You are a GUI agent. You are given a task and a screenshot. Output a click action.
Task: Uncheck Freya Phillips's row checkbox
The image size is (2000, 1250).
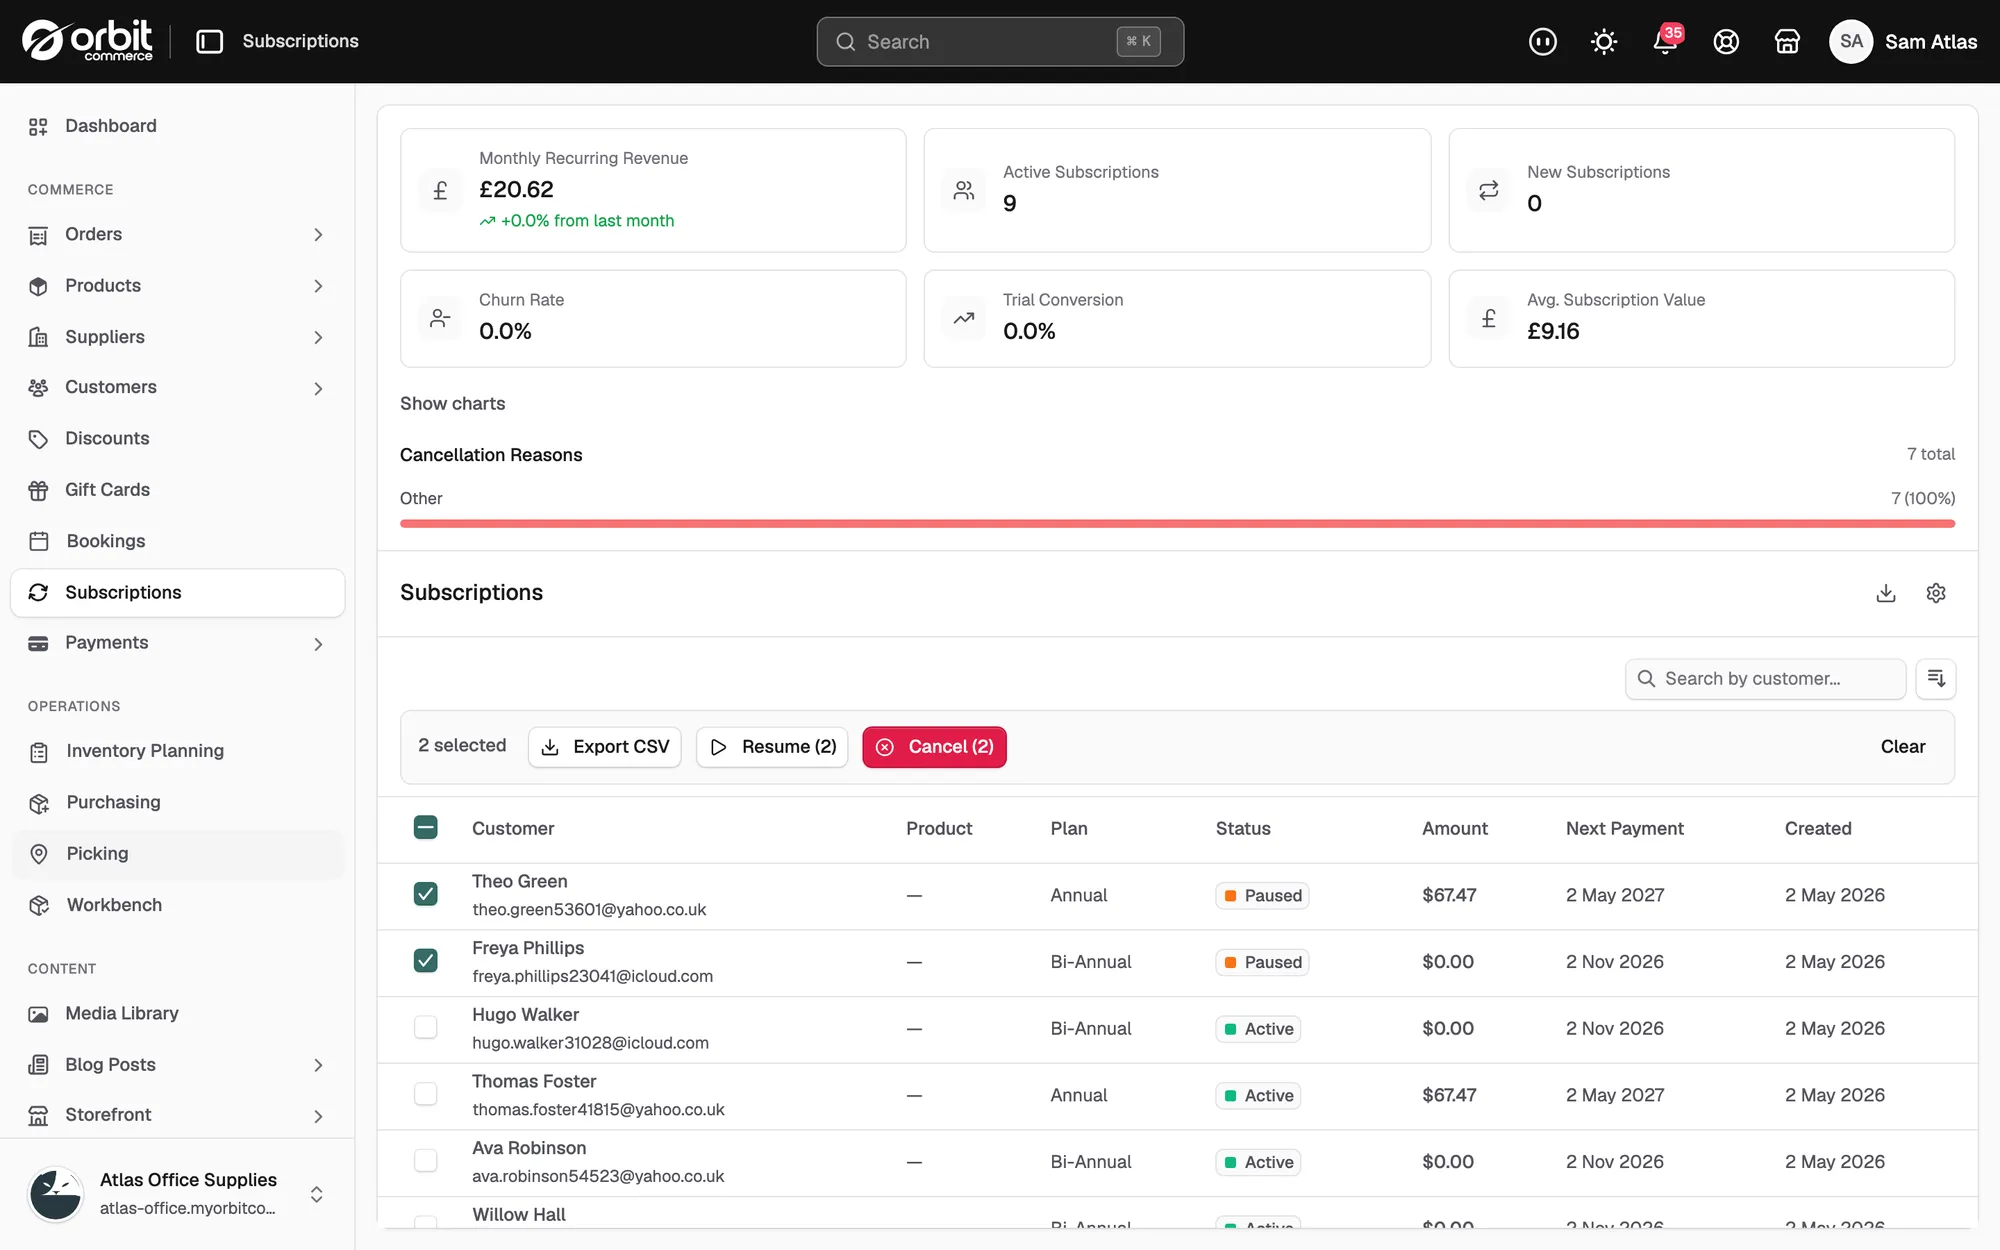pos(425,961)
